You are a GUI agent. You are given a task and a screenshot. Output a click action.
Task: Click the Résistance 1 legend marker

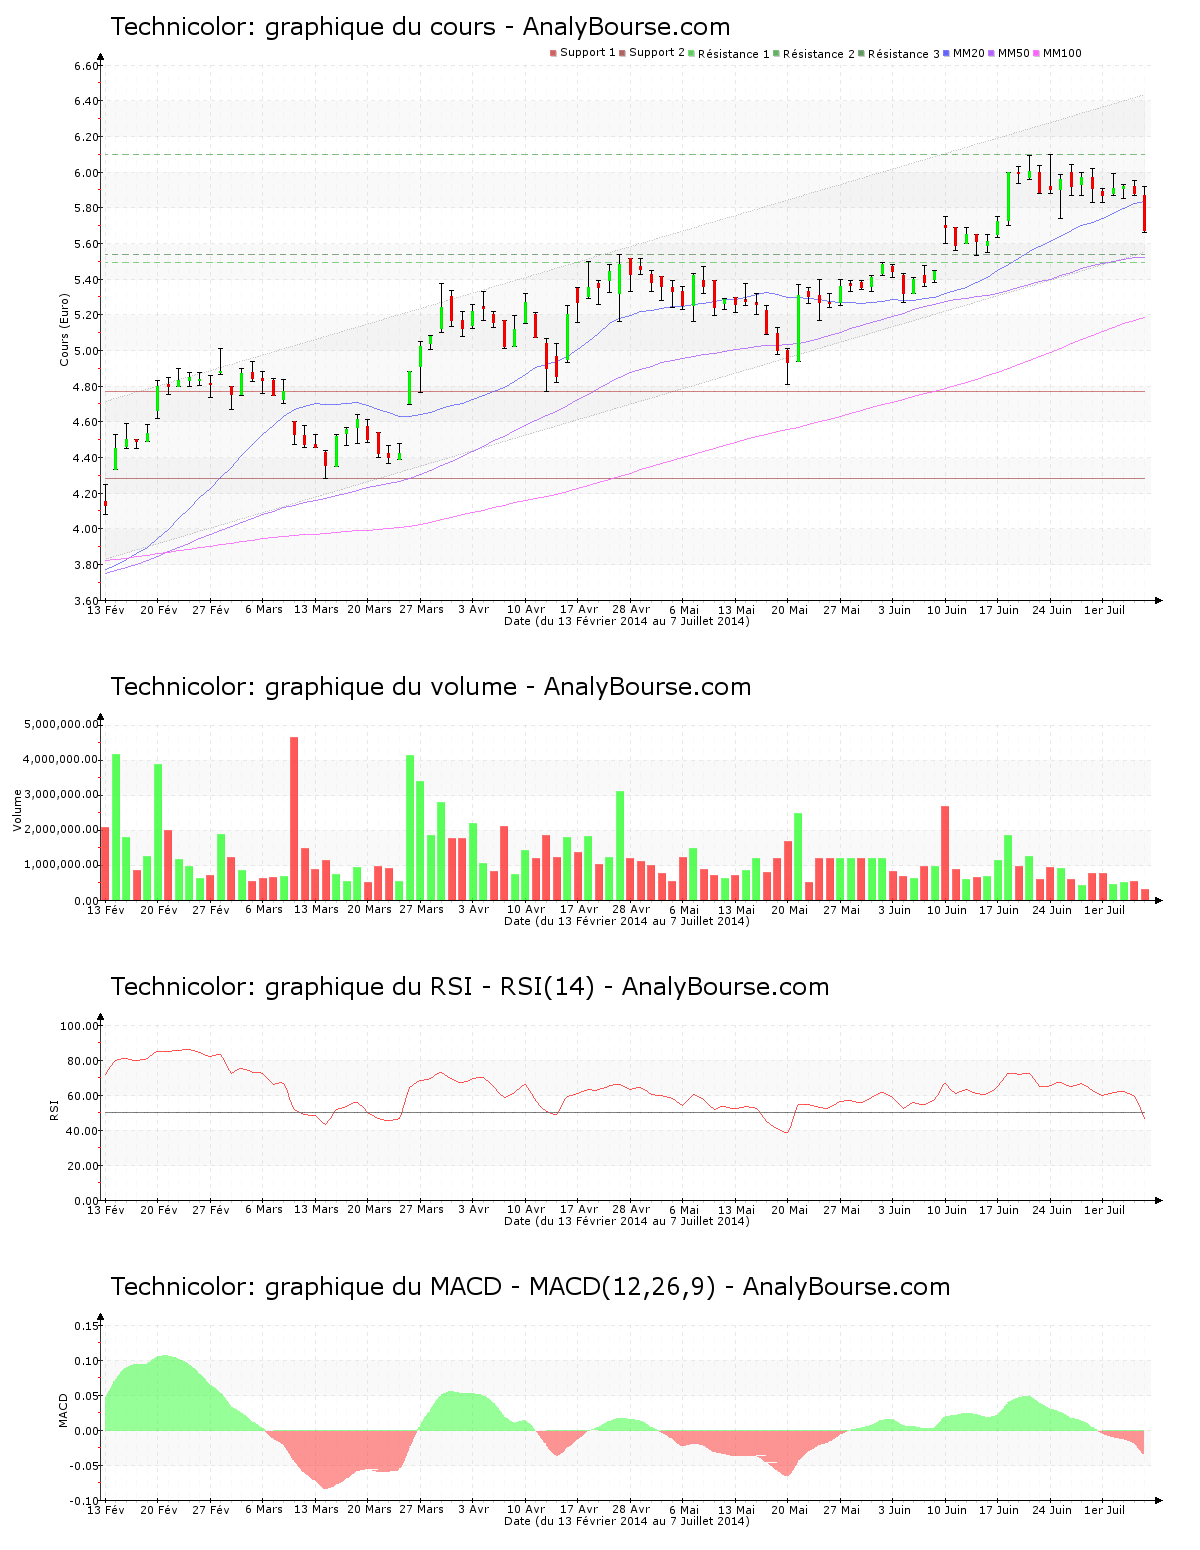click(x=691, y=53)
